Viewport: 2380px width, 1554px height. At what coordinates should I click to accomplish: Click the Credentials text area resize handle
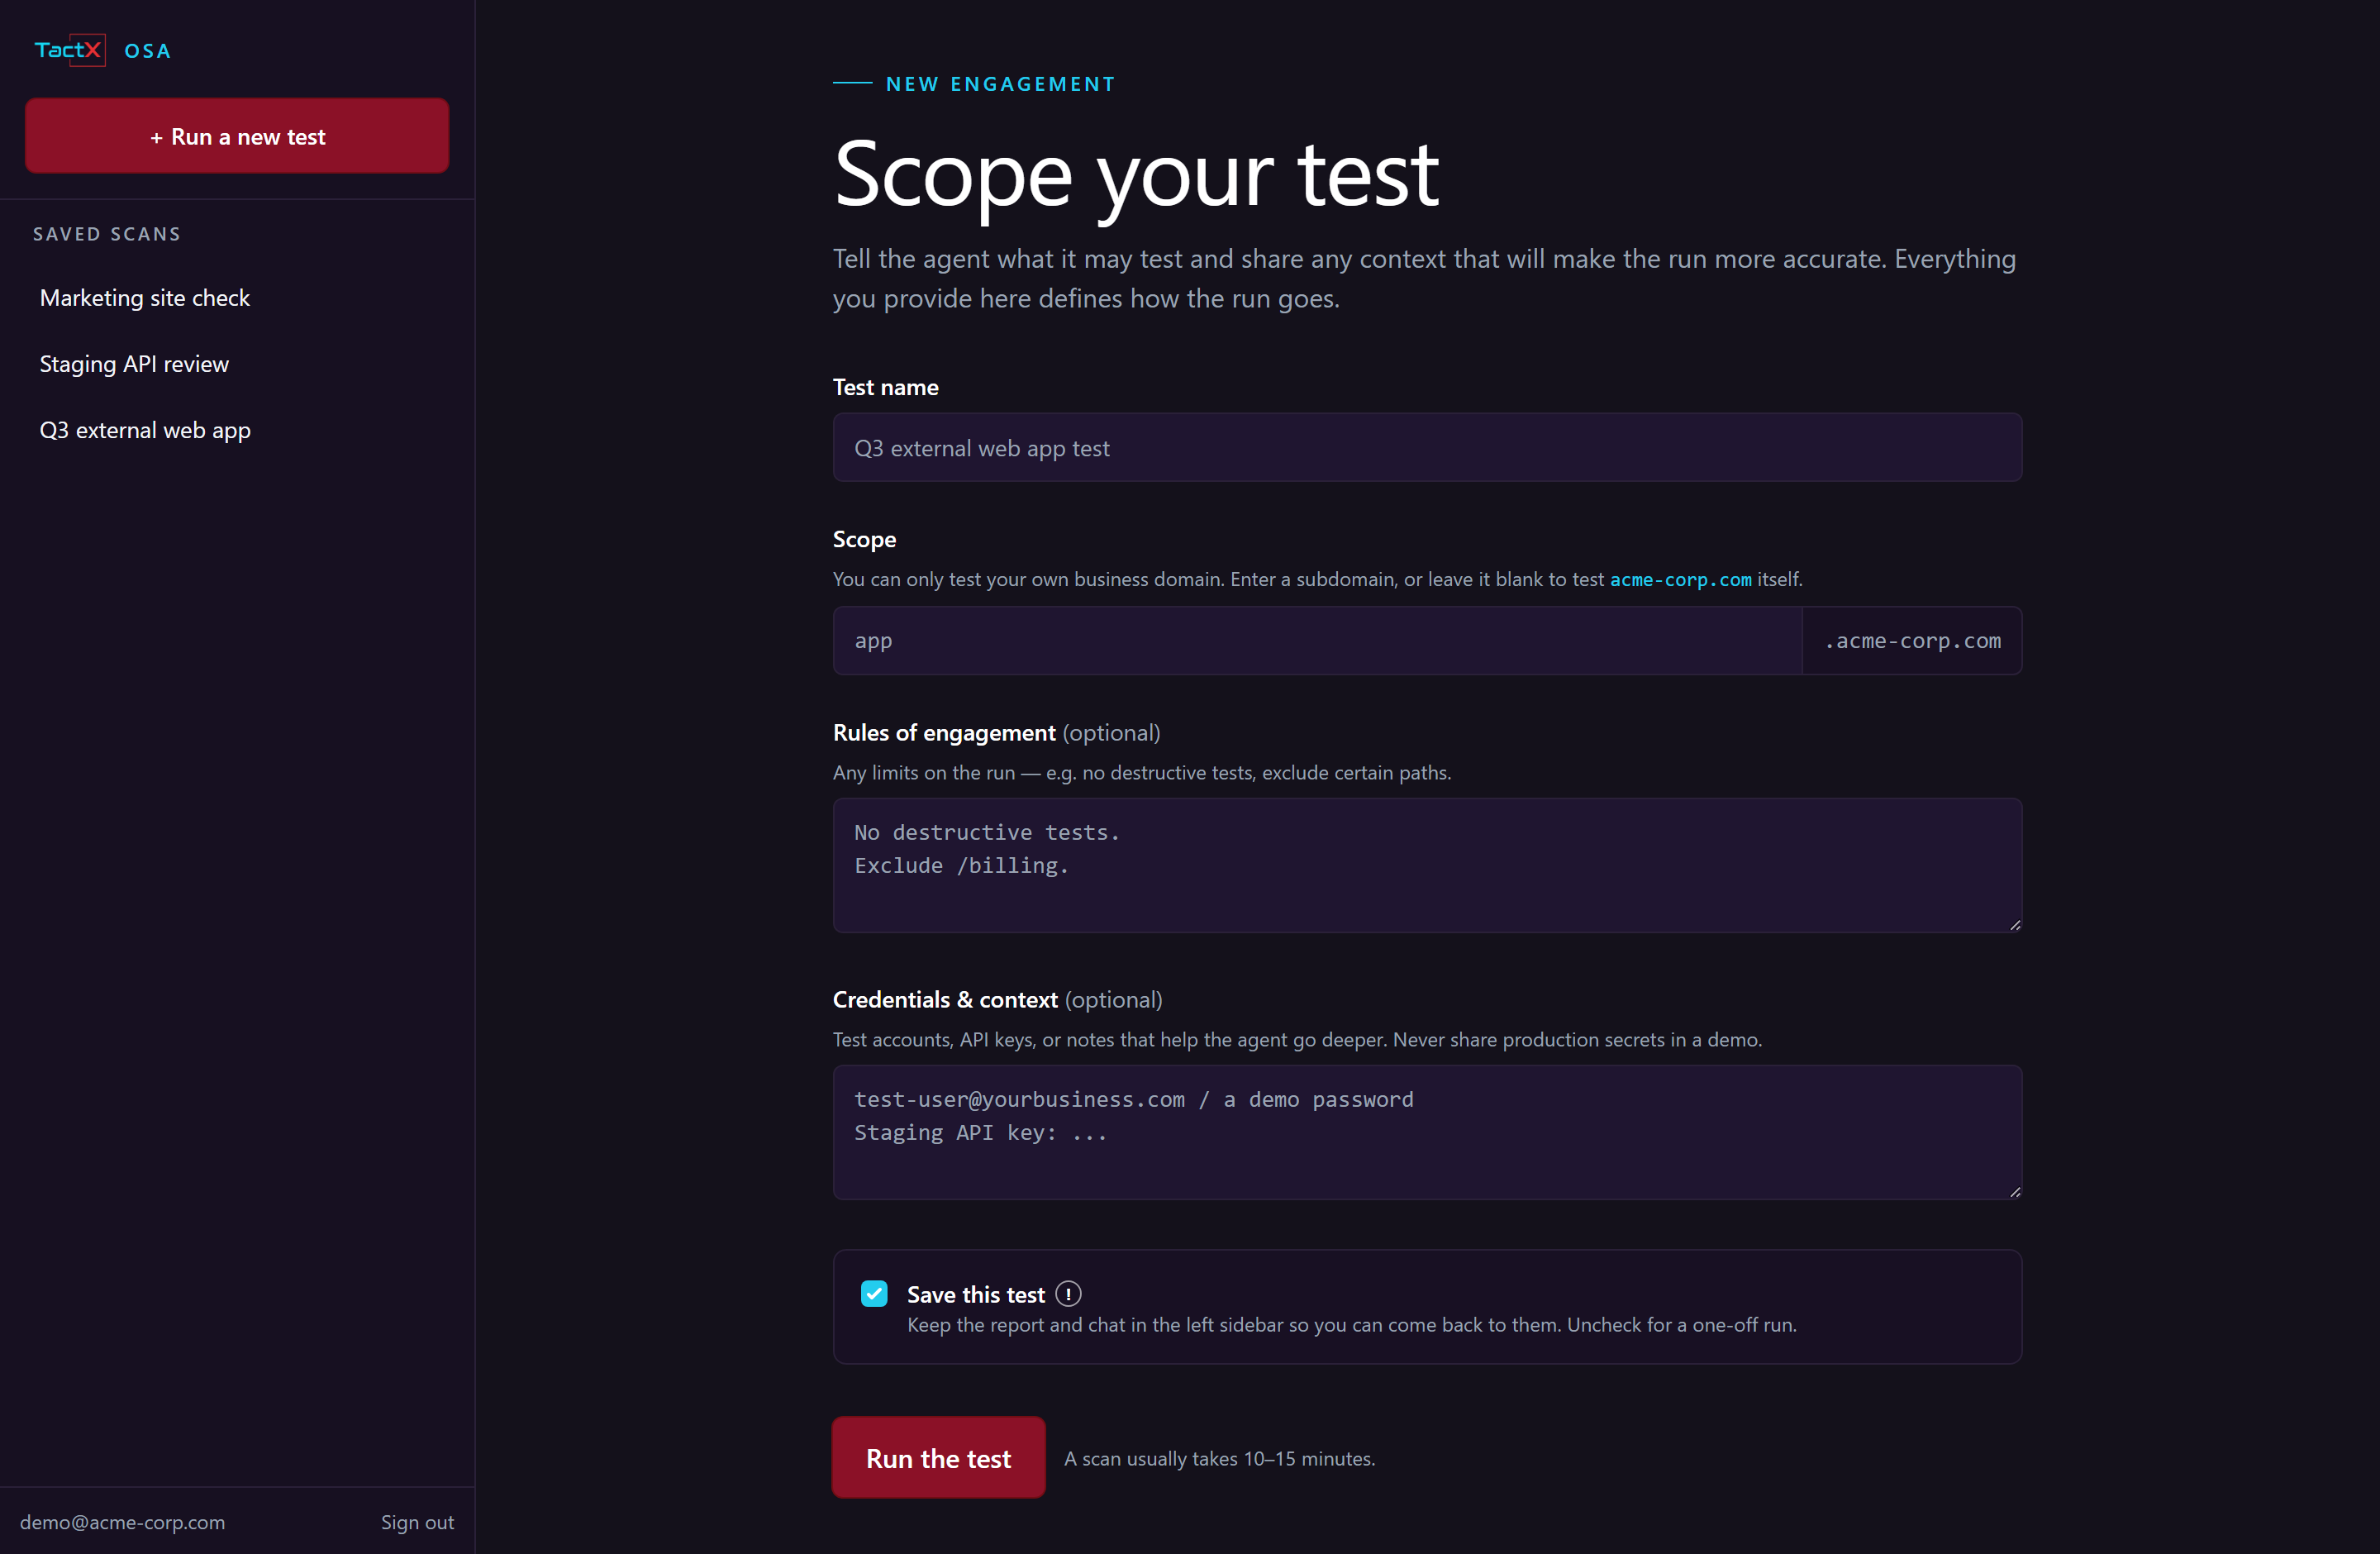[x=2014, y=1191]
